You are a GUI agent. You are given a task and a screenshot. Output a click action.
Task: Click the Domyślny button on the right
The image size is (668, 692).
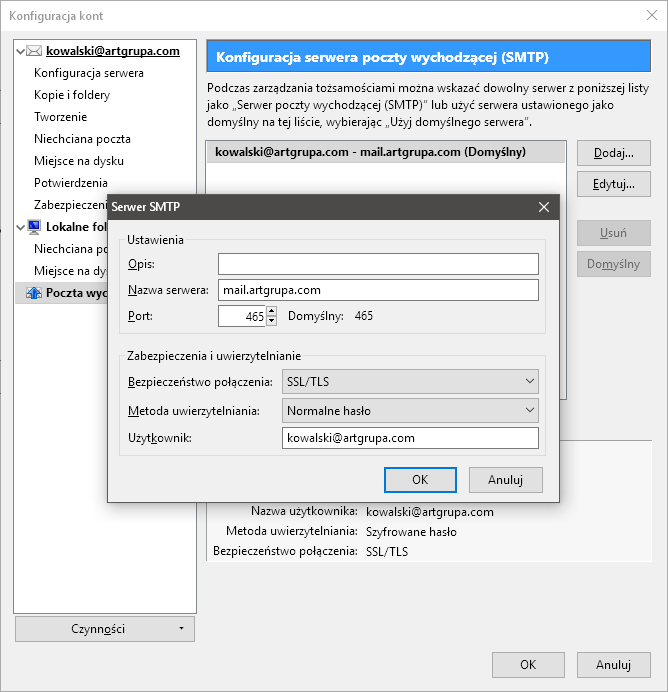tap(614, 264)
